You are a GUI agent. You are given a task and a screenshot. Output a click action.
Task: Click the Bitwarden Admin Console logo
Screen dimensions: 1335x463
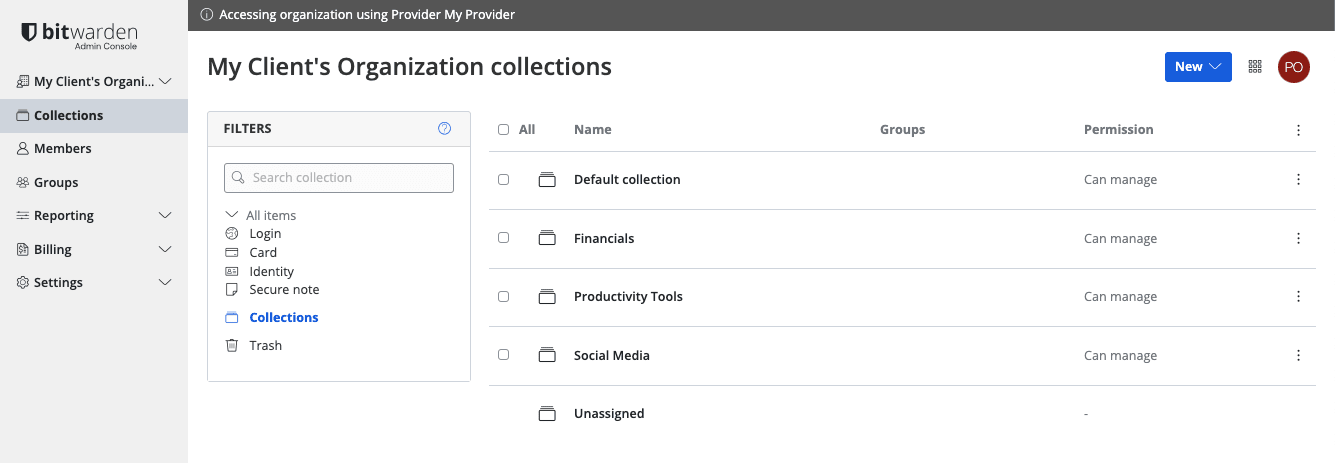[79, 35]
